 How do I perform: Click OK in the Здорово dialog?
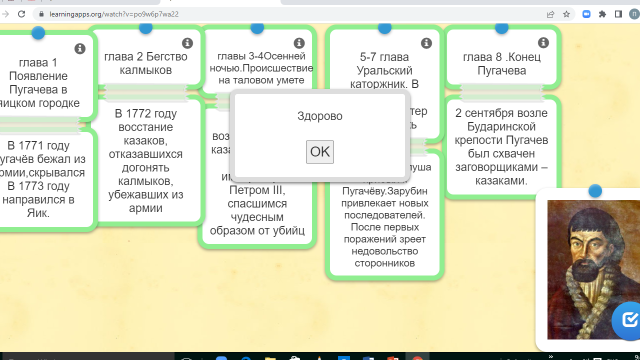point(320,152)
